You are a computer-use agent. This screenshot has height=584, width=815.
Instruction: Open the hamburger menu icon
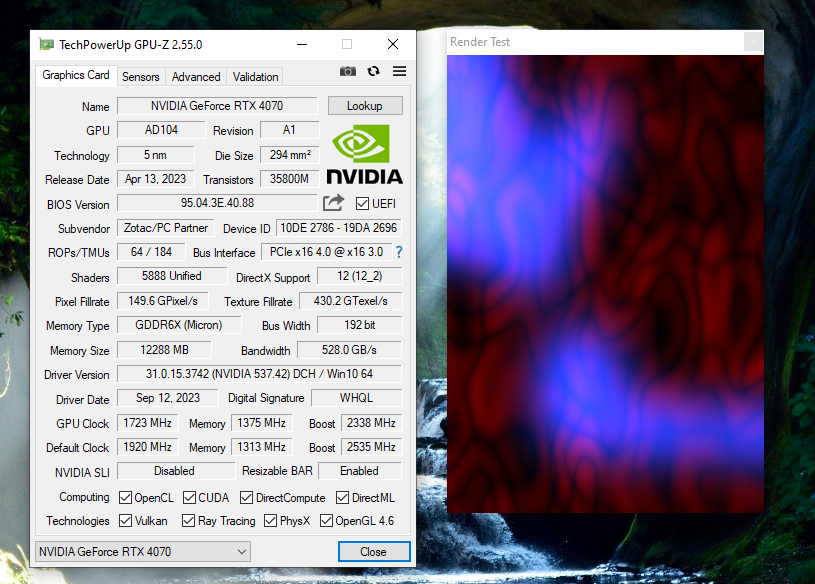point(399,71)
